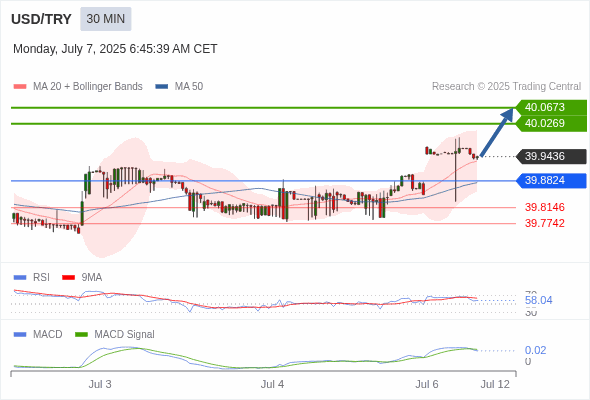Click the Jul 4 date axis label
This screenshot has width=590, height=400.
click(272, 384)
